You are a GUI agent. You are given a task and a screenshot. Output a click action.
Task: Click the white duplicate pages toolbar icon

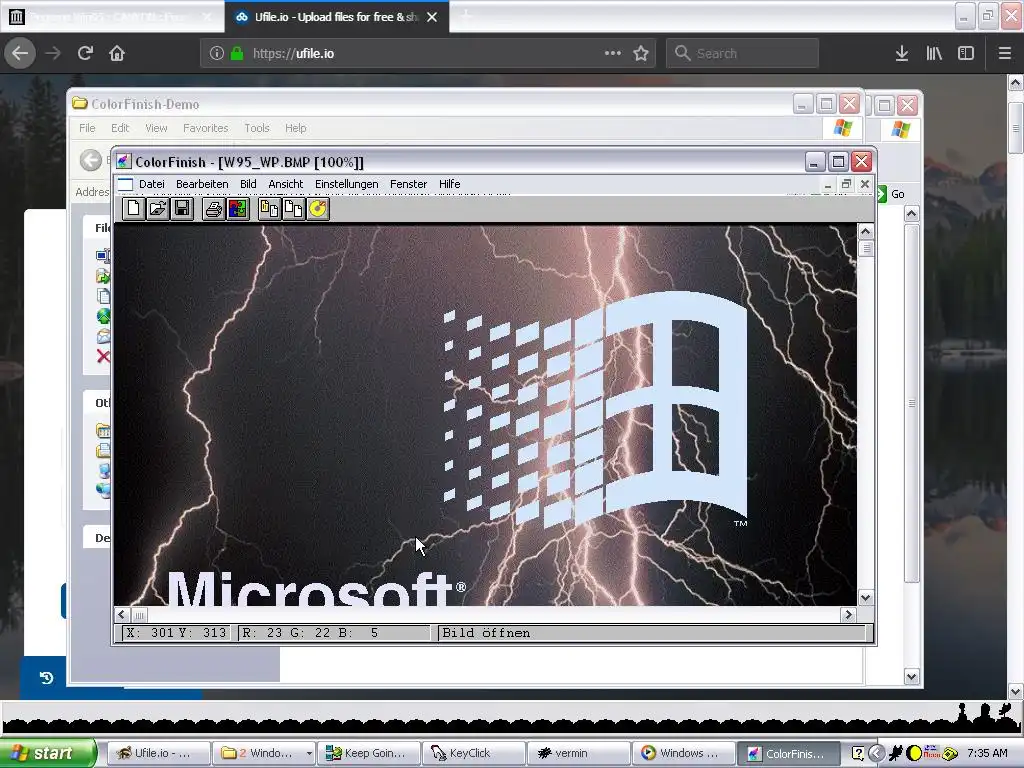coord(293,209)
